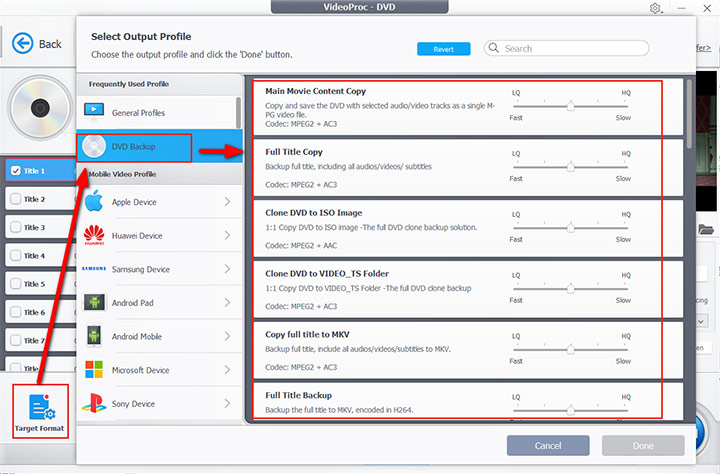This screenshot has width=720, height=474.
Task: Open the Target Format icon
Action: pos(40,407)
